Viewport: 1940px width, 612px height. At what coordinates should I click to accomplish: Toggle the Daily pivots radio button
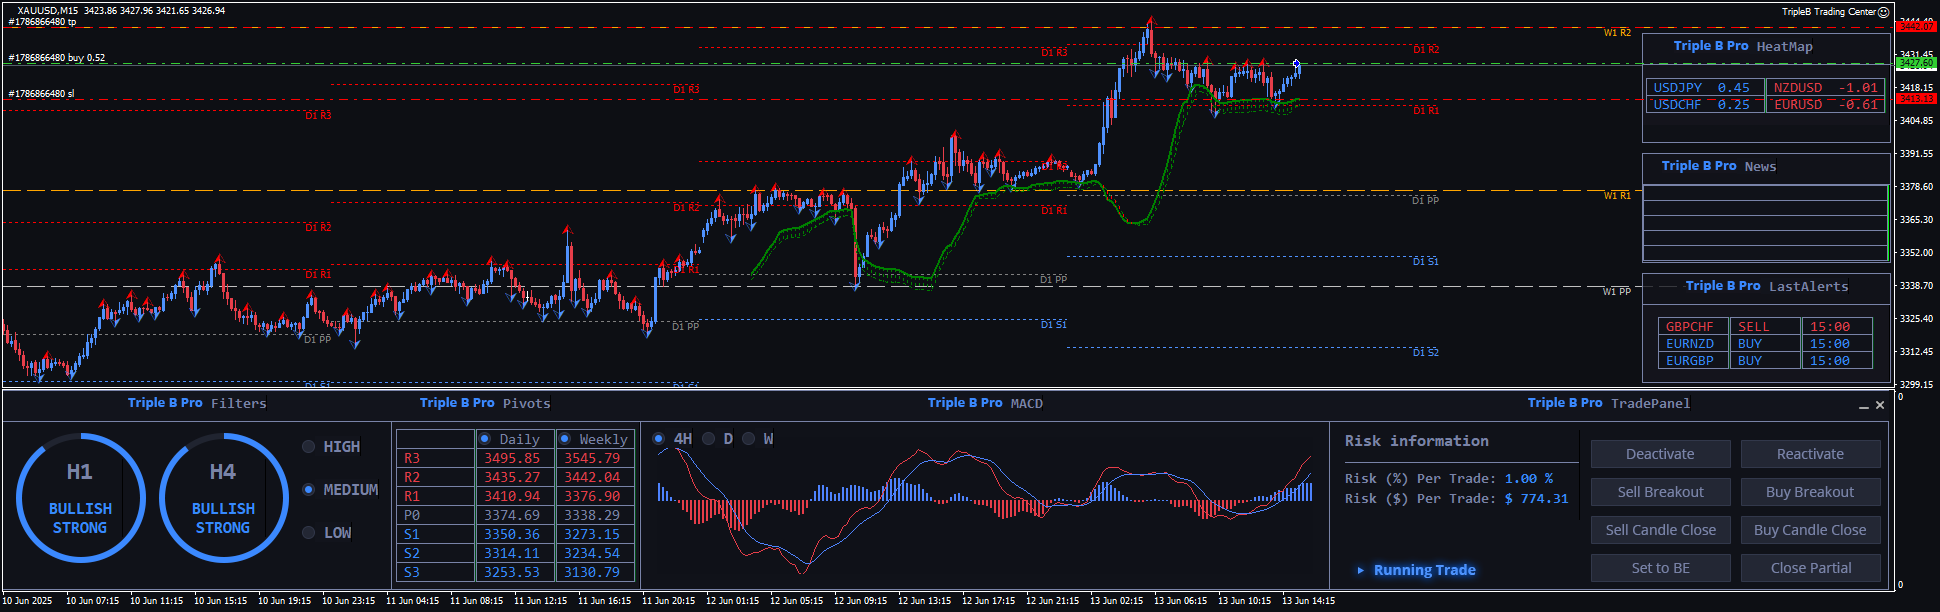coord(485,439)
